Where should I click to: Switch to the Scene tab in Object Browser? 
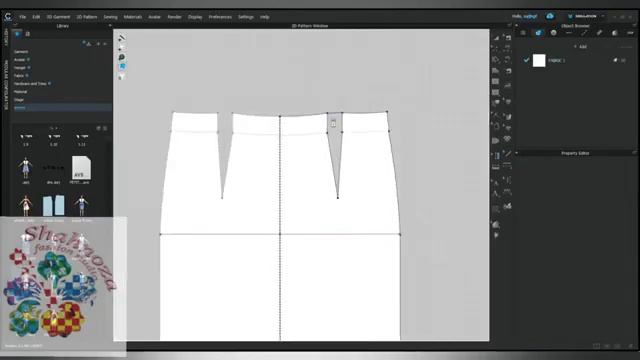(523, 33)
